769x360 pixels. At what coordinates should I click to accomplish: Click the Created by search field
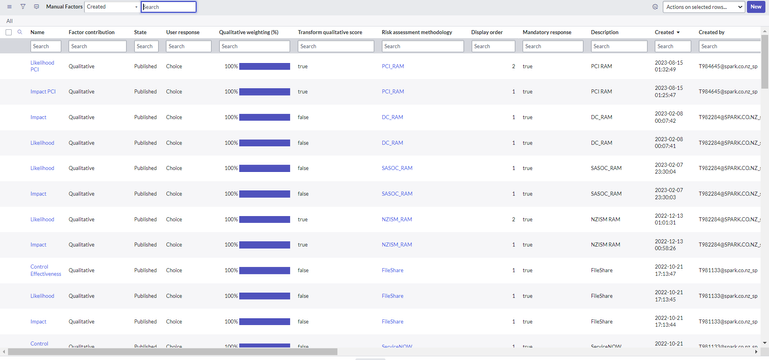click(730, 46)
